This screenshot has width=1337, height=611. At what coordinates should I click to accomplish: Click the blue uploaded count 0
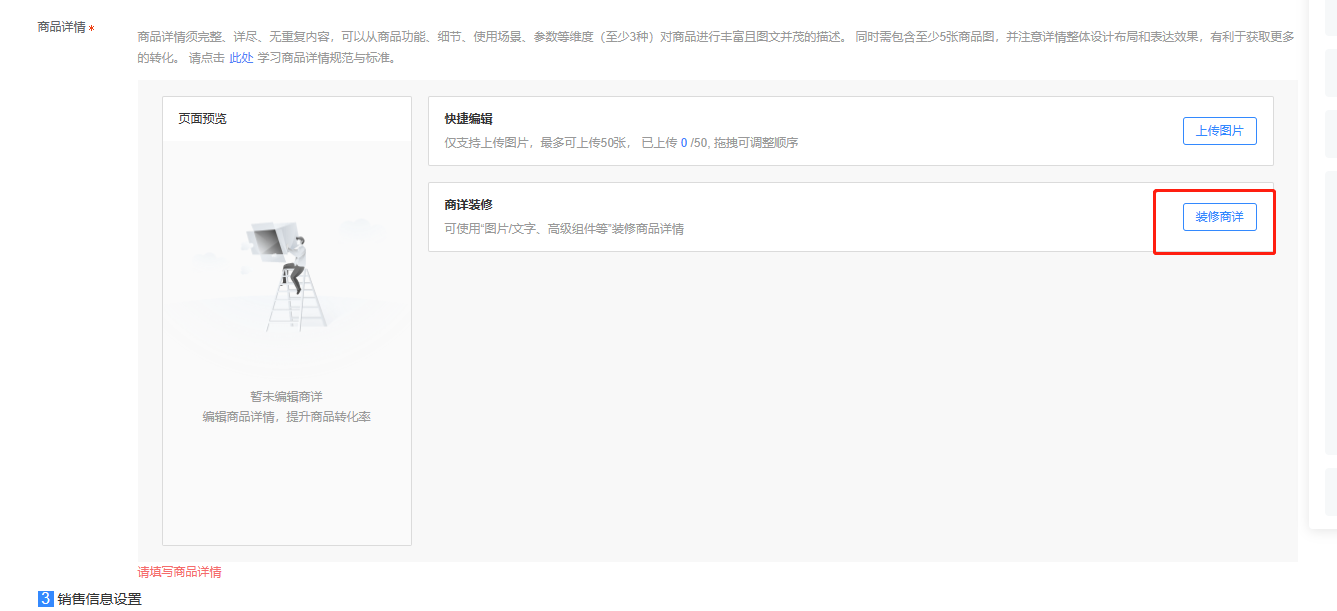684,143
